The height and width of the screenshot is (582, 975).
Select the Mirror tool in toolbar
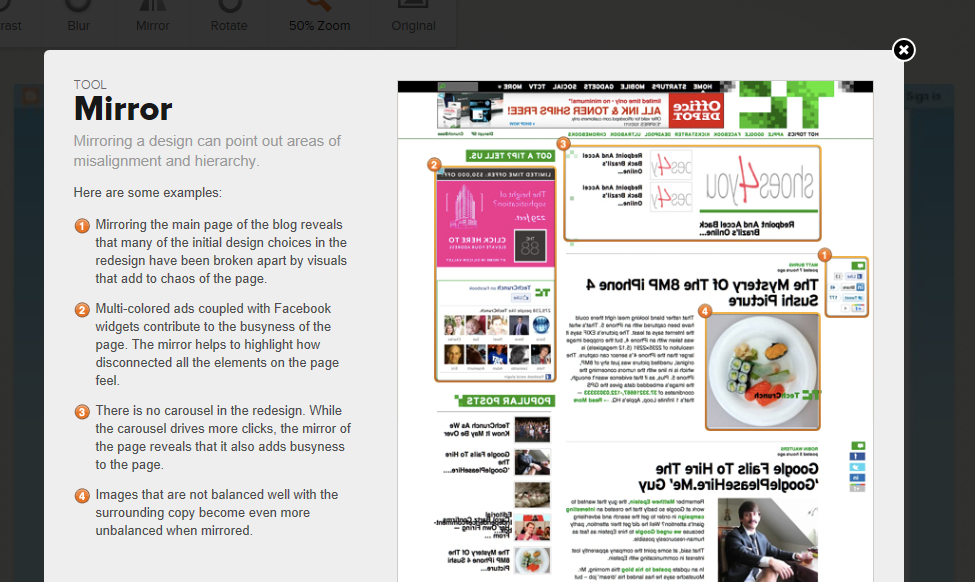152,16
